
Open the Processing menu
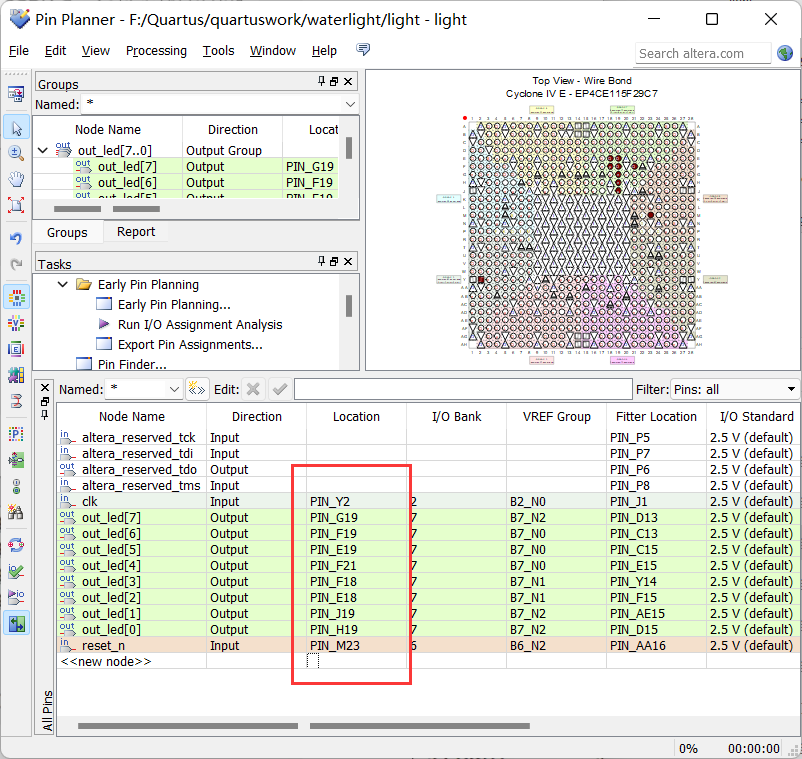pos(156,51)
